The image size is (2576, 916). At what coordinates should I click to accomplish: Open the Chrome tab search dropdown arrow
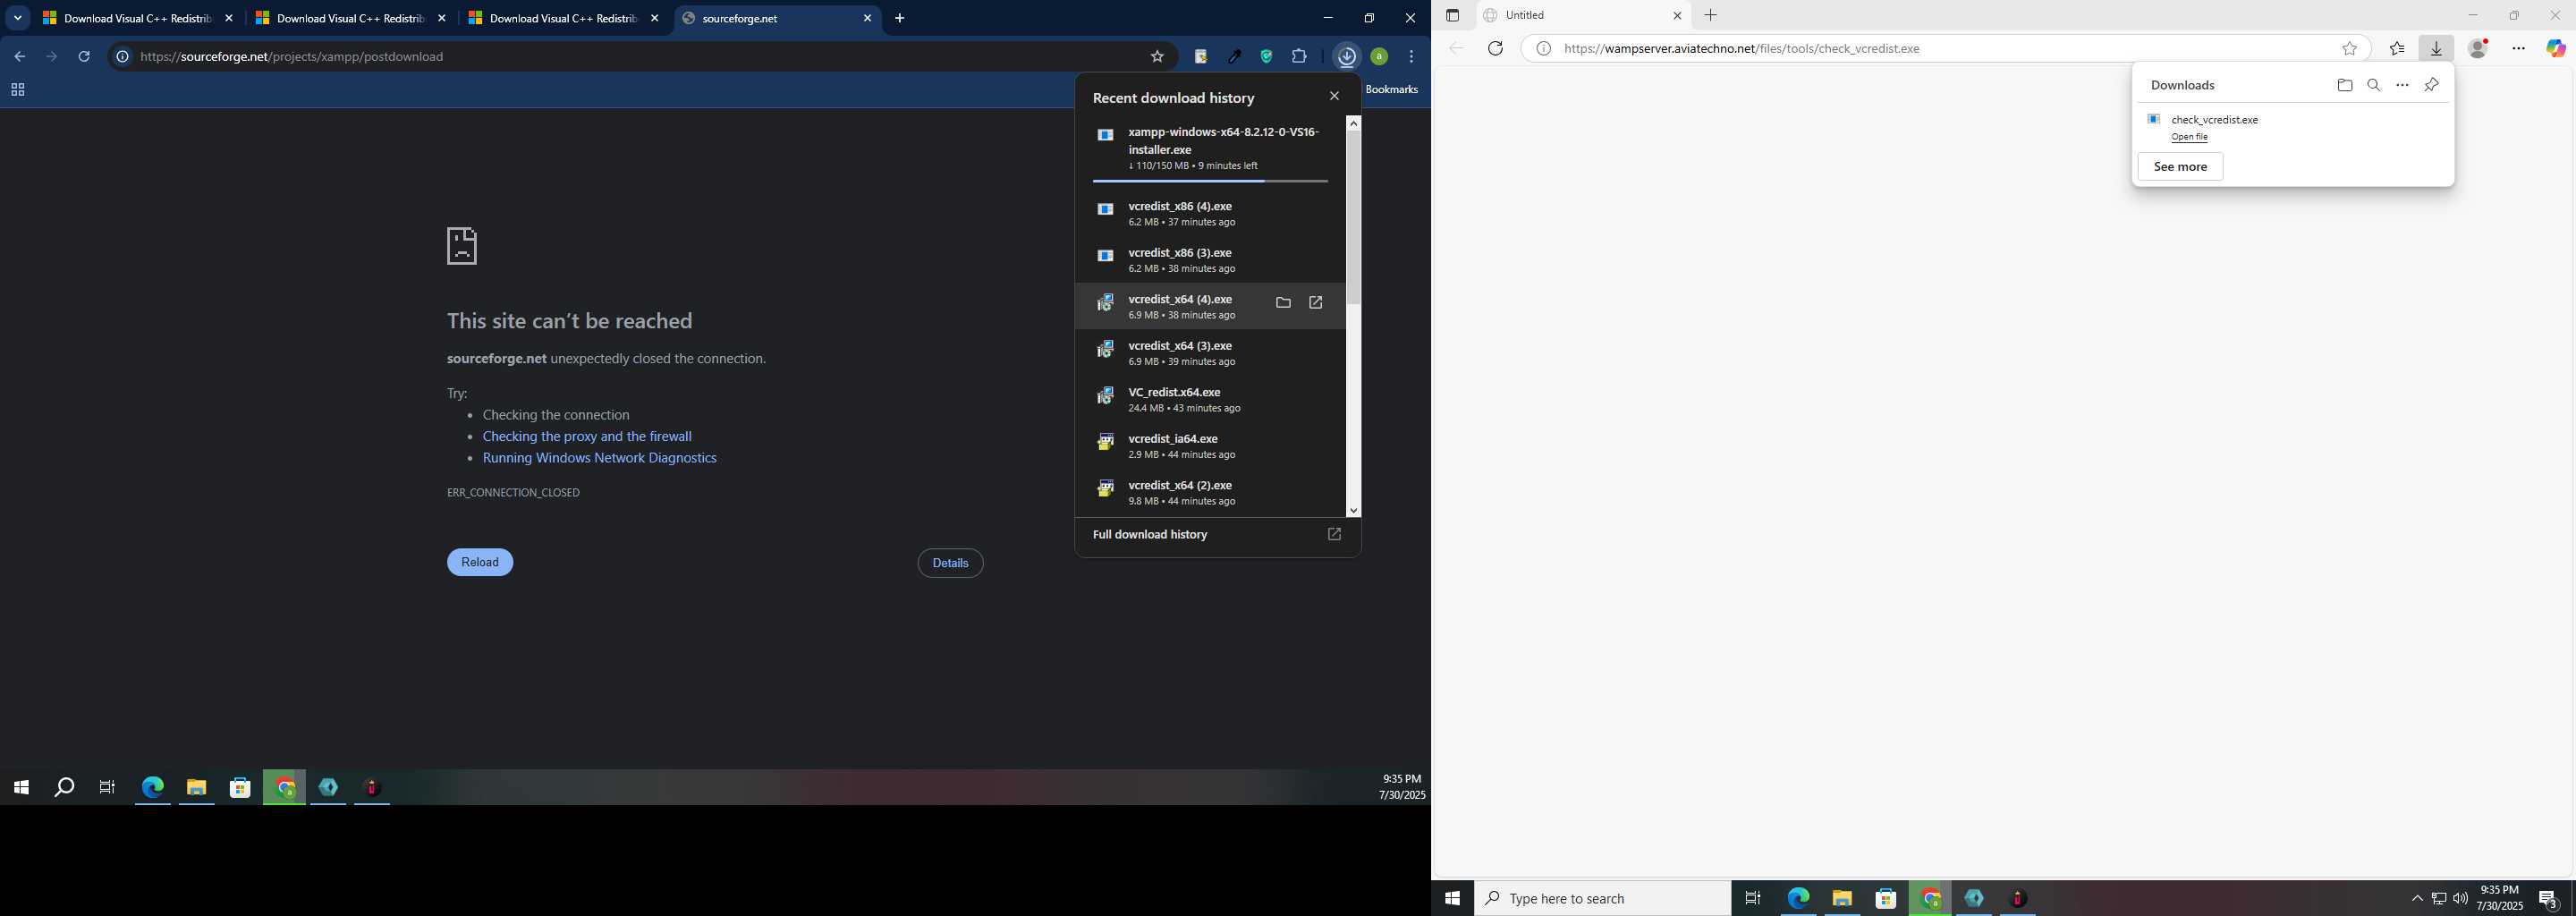pyautogui.click(x=18, y=18)
